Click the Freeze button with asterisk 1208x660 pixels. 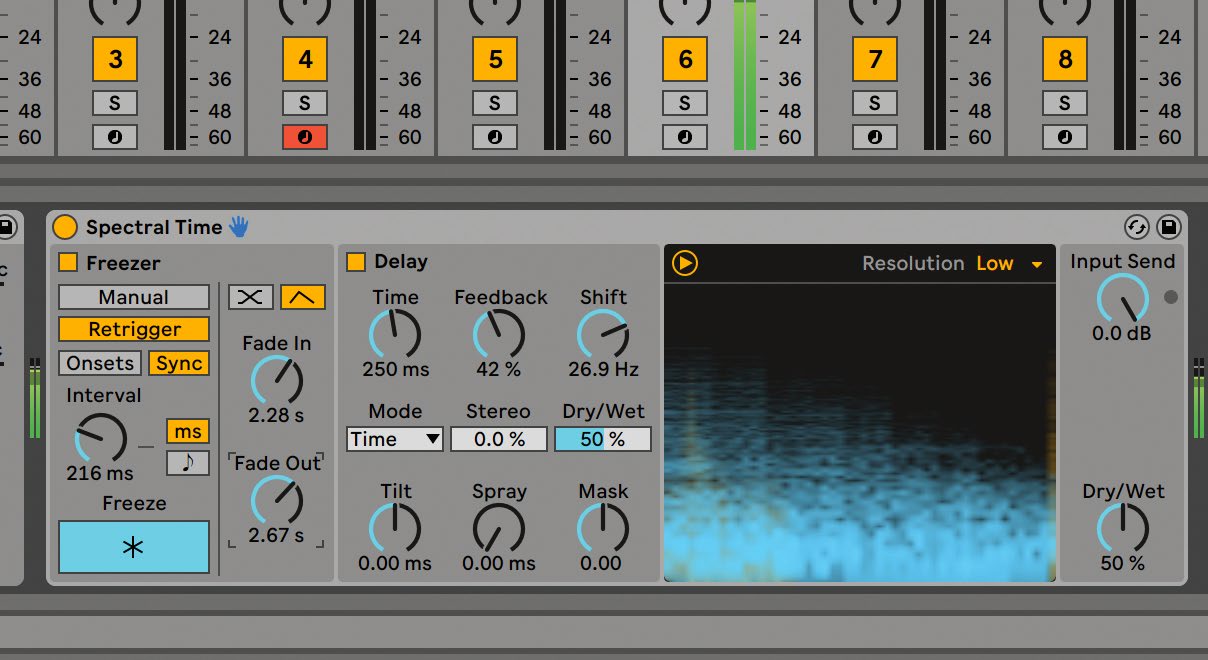(x=134, y=547)
